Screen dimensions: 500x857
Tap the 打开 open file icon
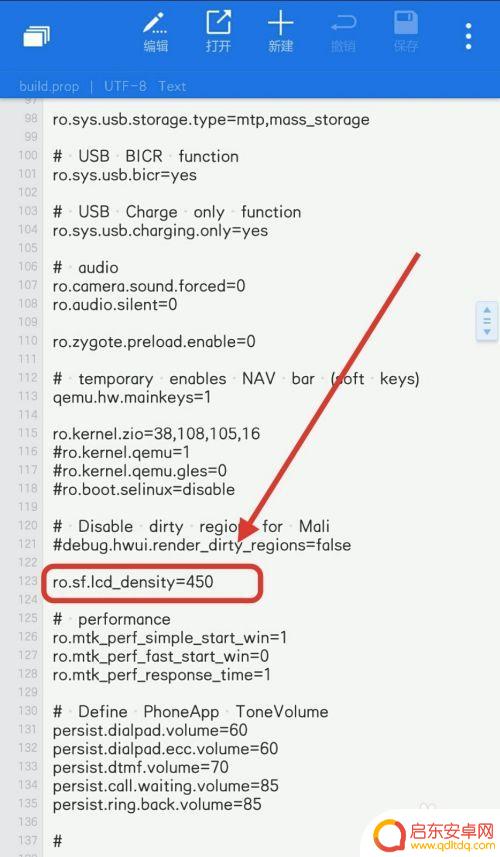click(218, 32)
